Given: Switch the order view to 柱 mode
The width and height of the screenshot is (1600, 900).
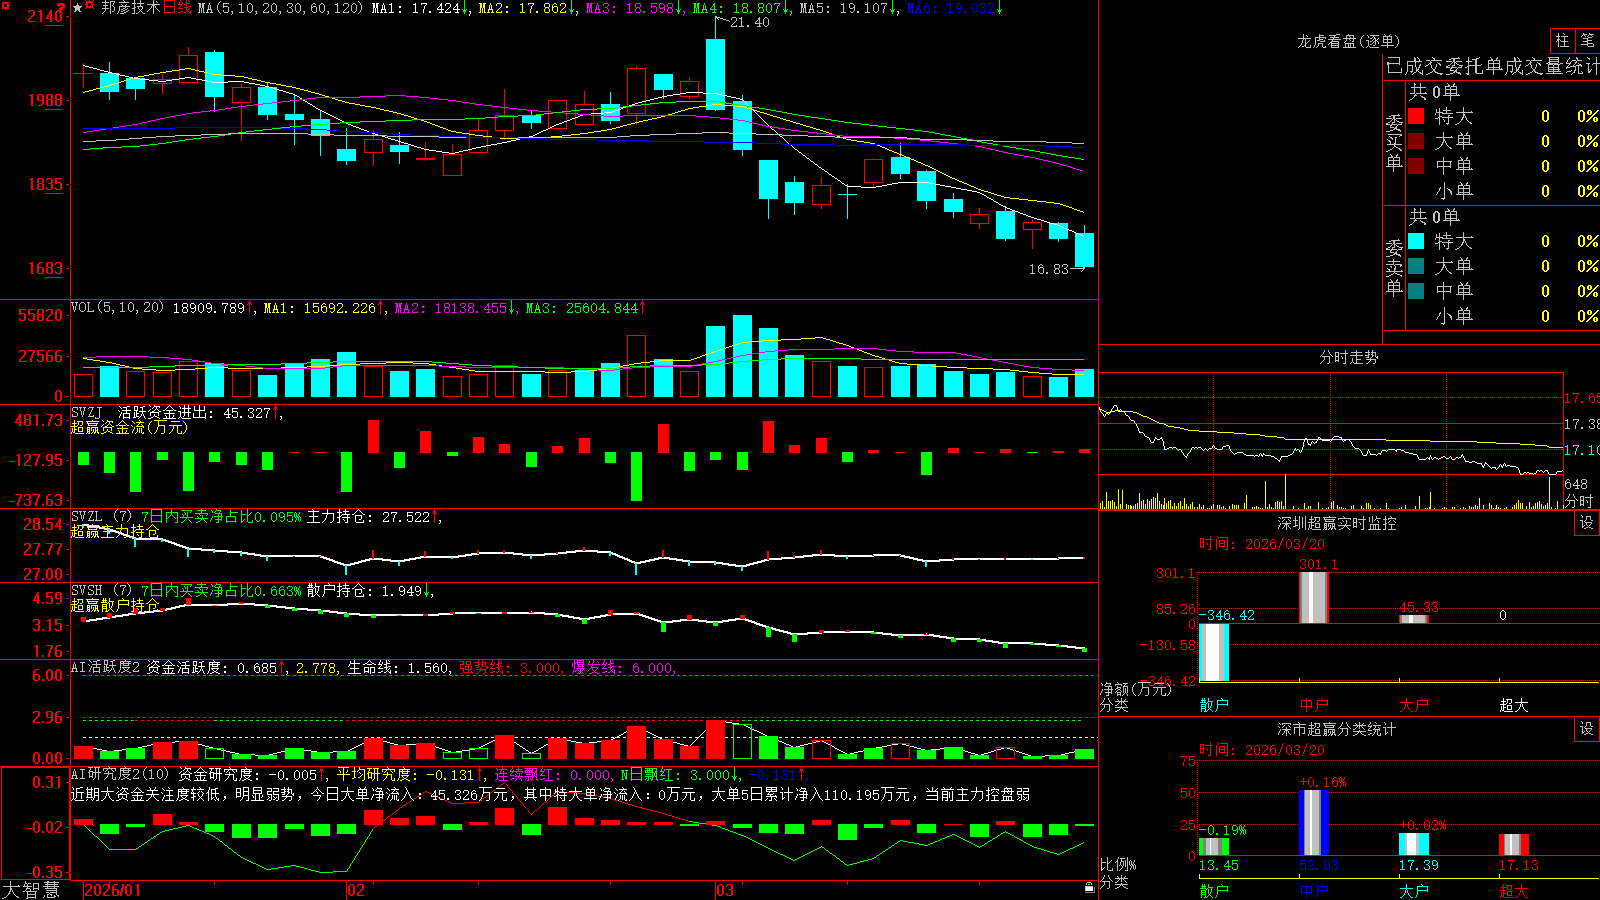Looking at the screenshot, I should coord(1562,41).
